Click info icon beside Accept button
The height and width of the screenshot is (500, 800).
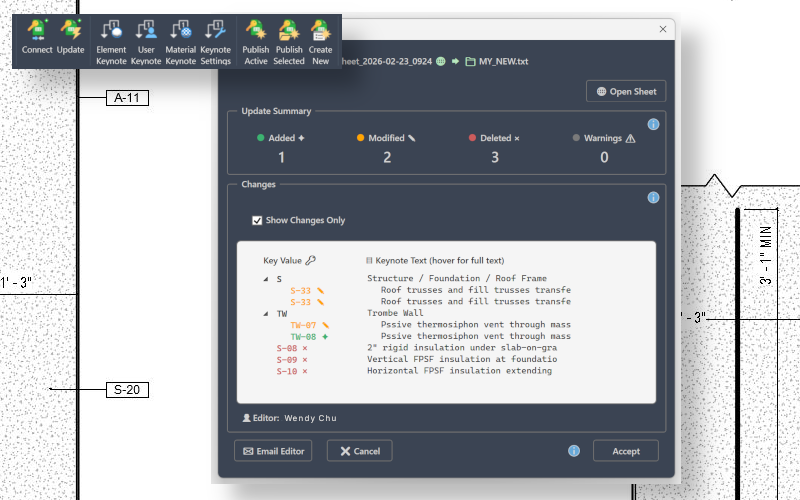pyautogui.click(x=574, y=451)
